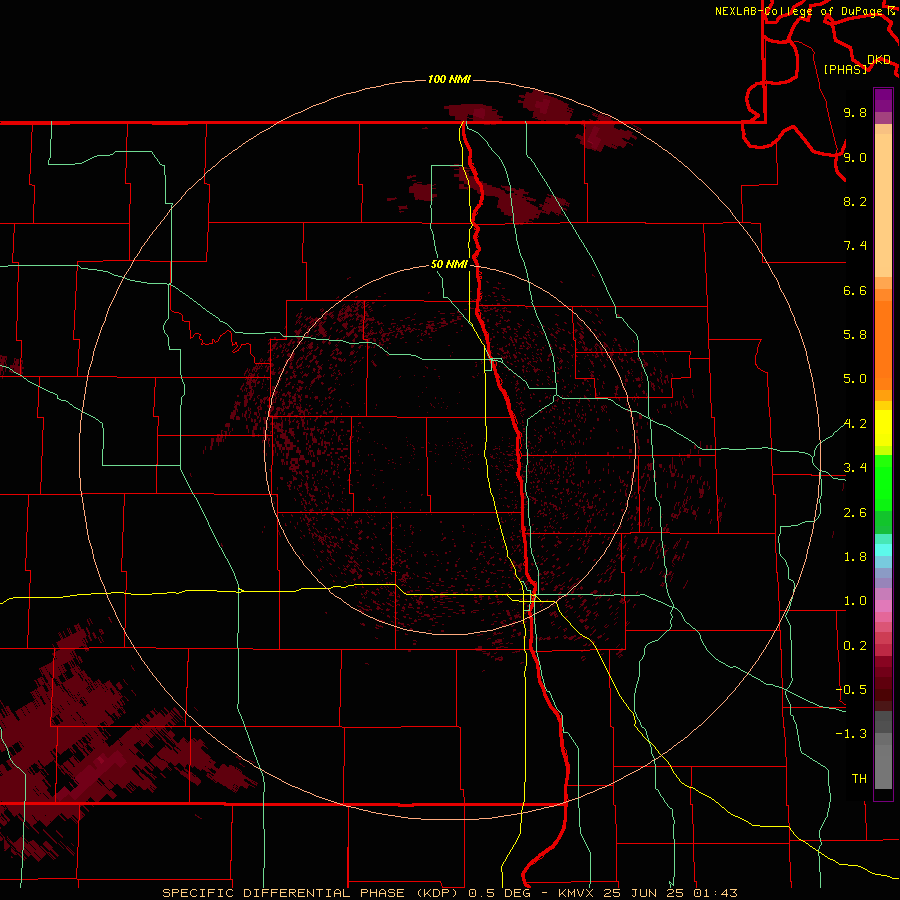
Task: Click the 9.0 scale value
Action: [x=855, y=157]
